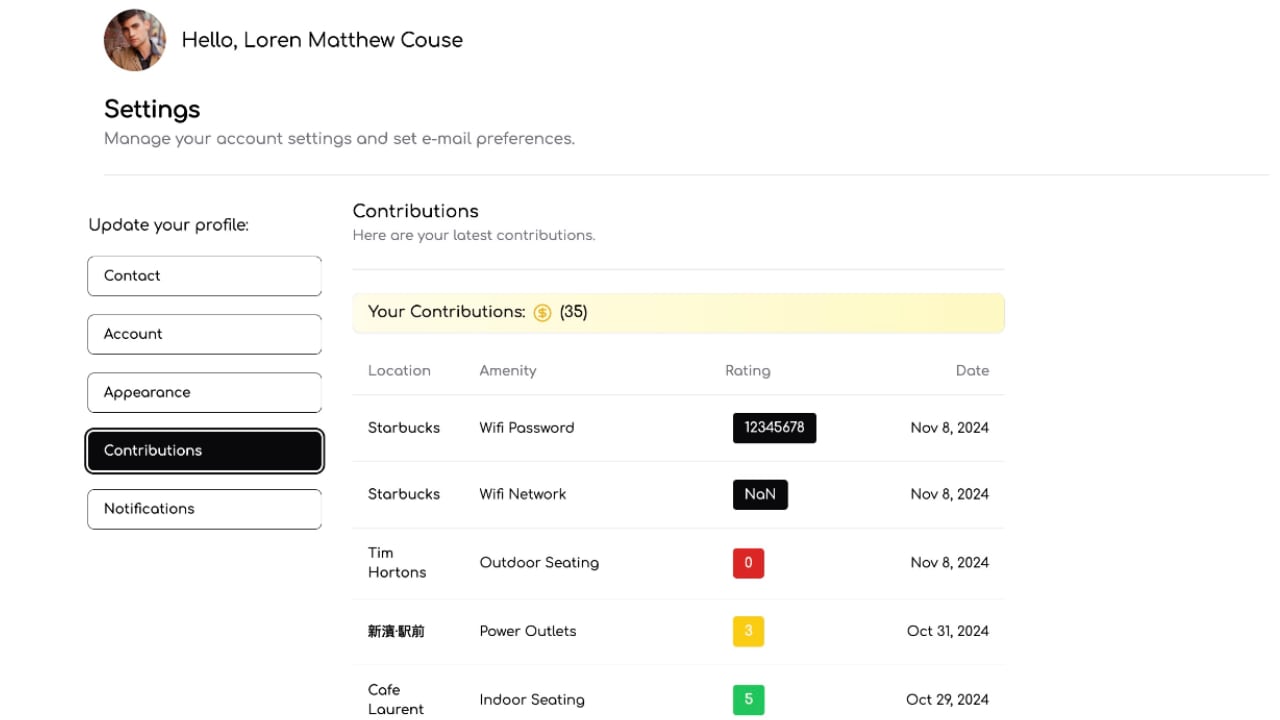This screenshot has height=720, width=1280.
Task: Switch to Appearance settings
Action: point(204,392)
